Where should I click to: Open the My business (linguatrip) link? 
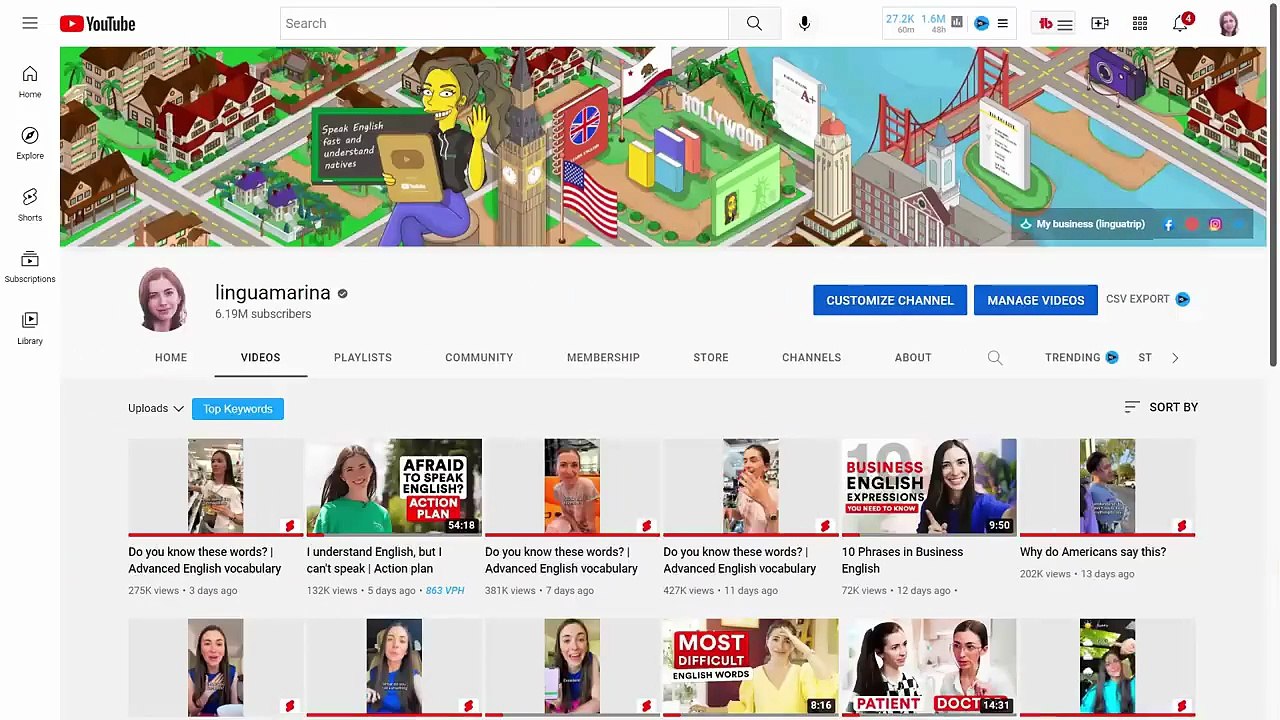point(1082,224)
